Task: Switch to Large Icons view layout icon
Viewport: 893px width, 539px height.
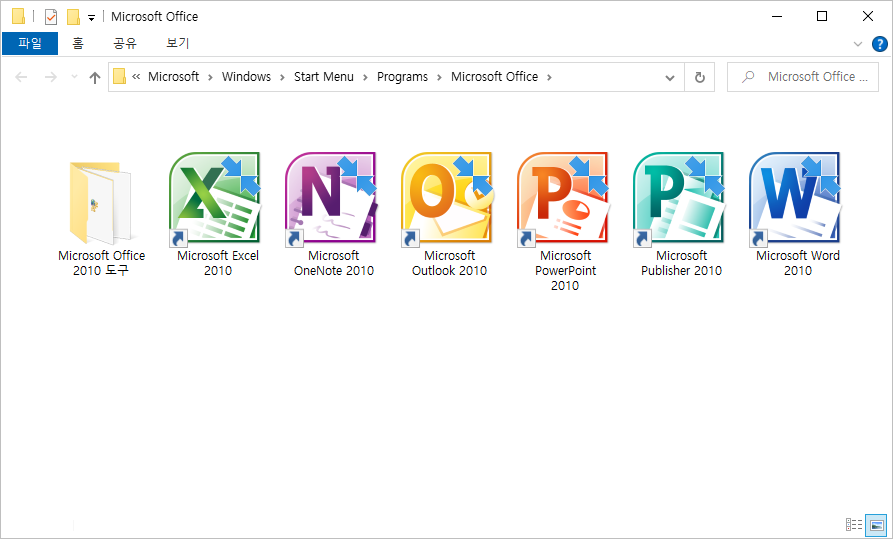Action: pyautogui.click(x=877, y=525)
